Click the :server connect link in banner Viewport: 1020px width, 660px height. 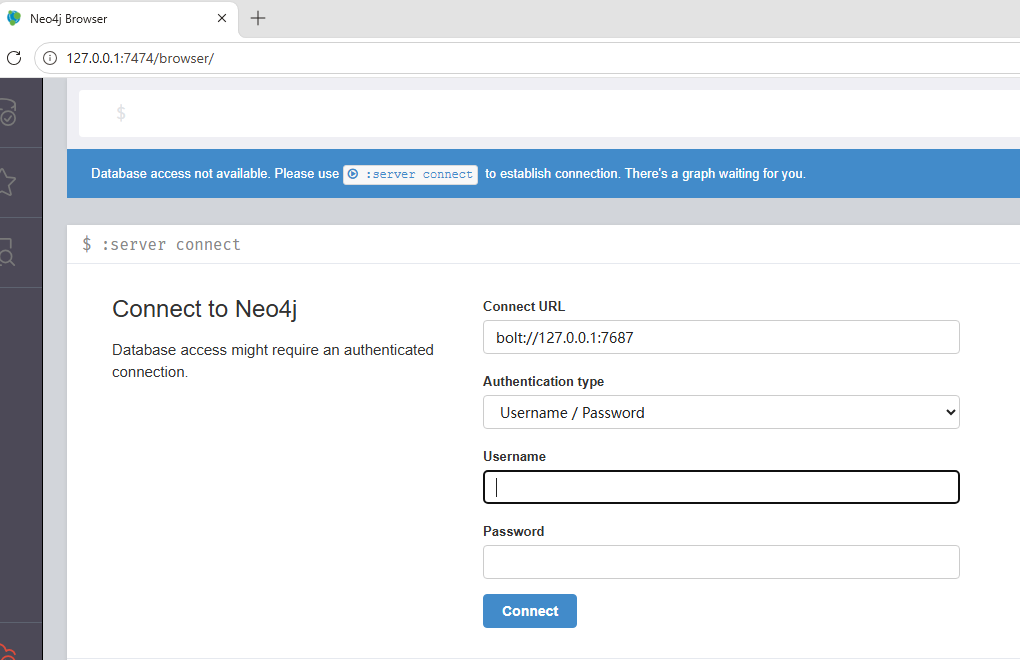click(x=410, y=174)
